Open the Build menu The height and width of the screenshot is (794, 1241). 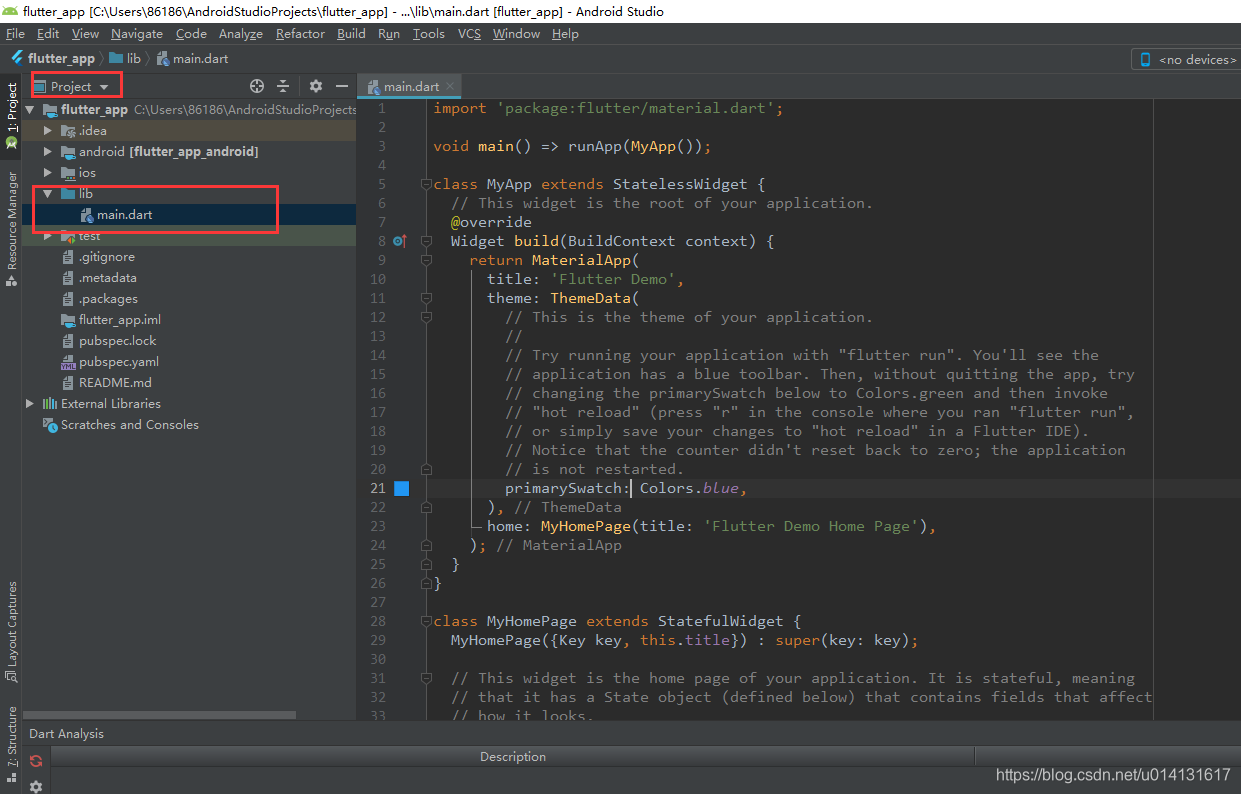[x=351, y=33]
